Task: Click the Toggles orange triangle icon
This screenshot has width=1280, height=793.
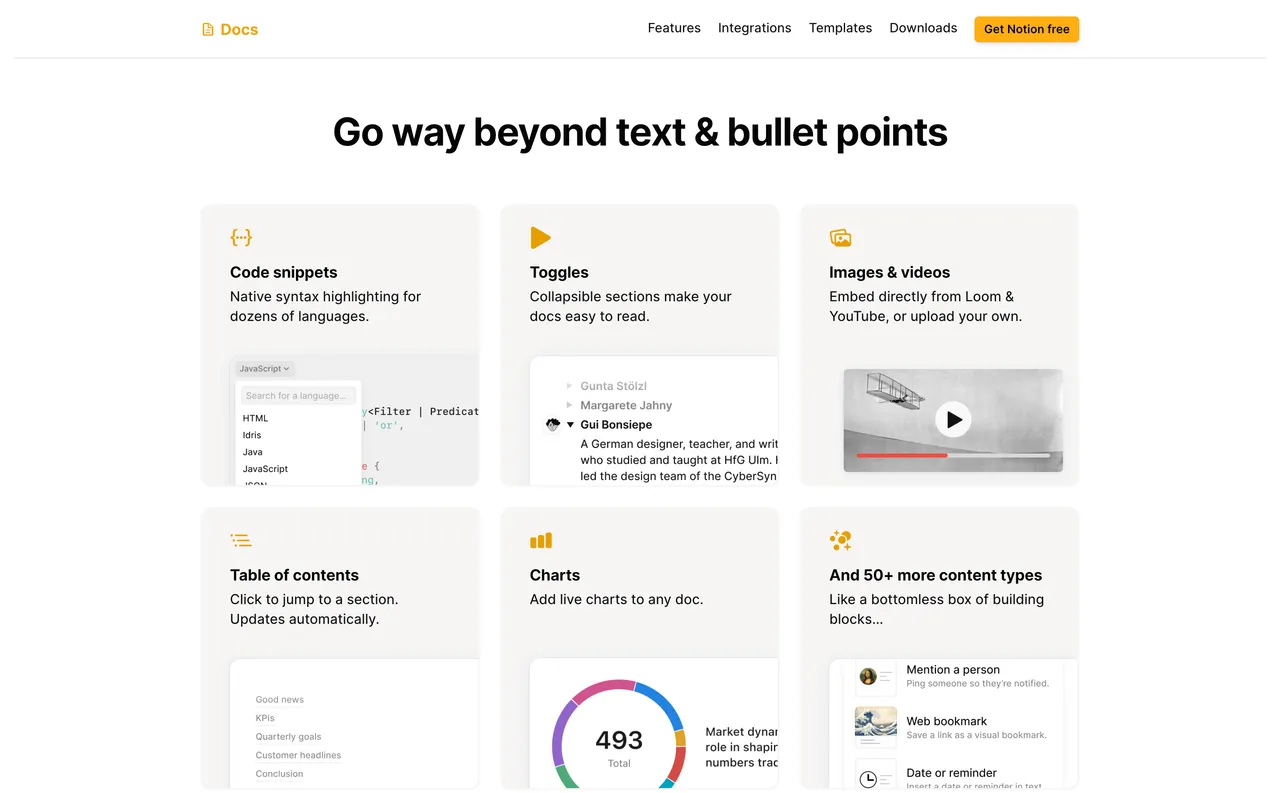Action: [x=540, y=238]
